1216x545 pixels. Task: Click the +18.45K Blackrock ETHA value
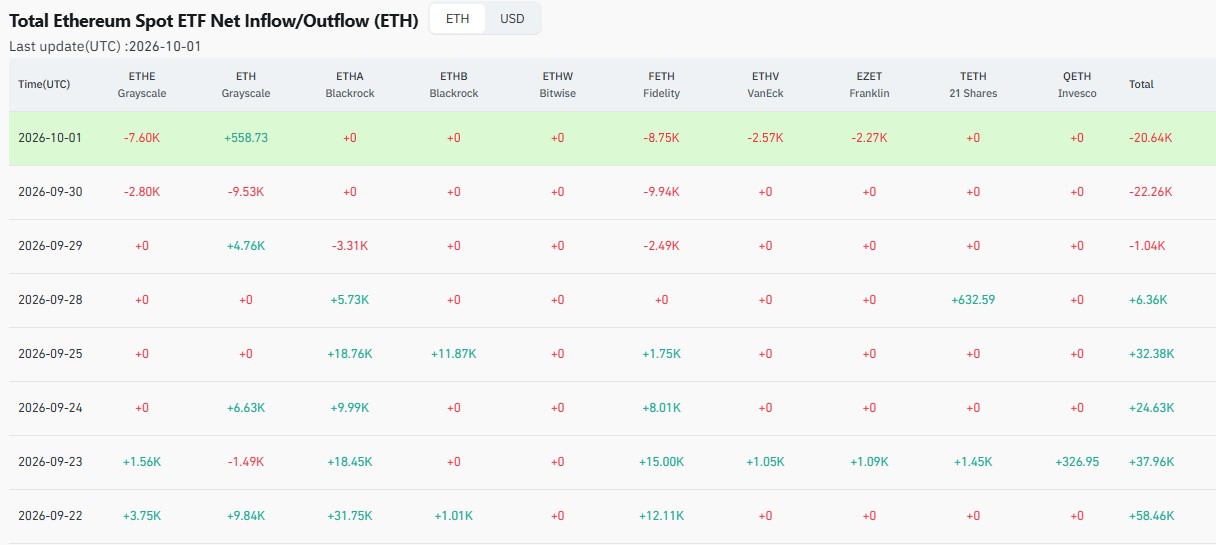[x=350, y=462]
